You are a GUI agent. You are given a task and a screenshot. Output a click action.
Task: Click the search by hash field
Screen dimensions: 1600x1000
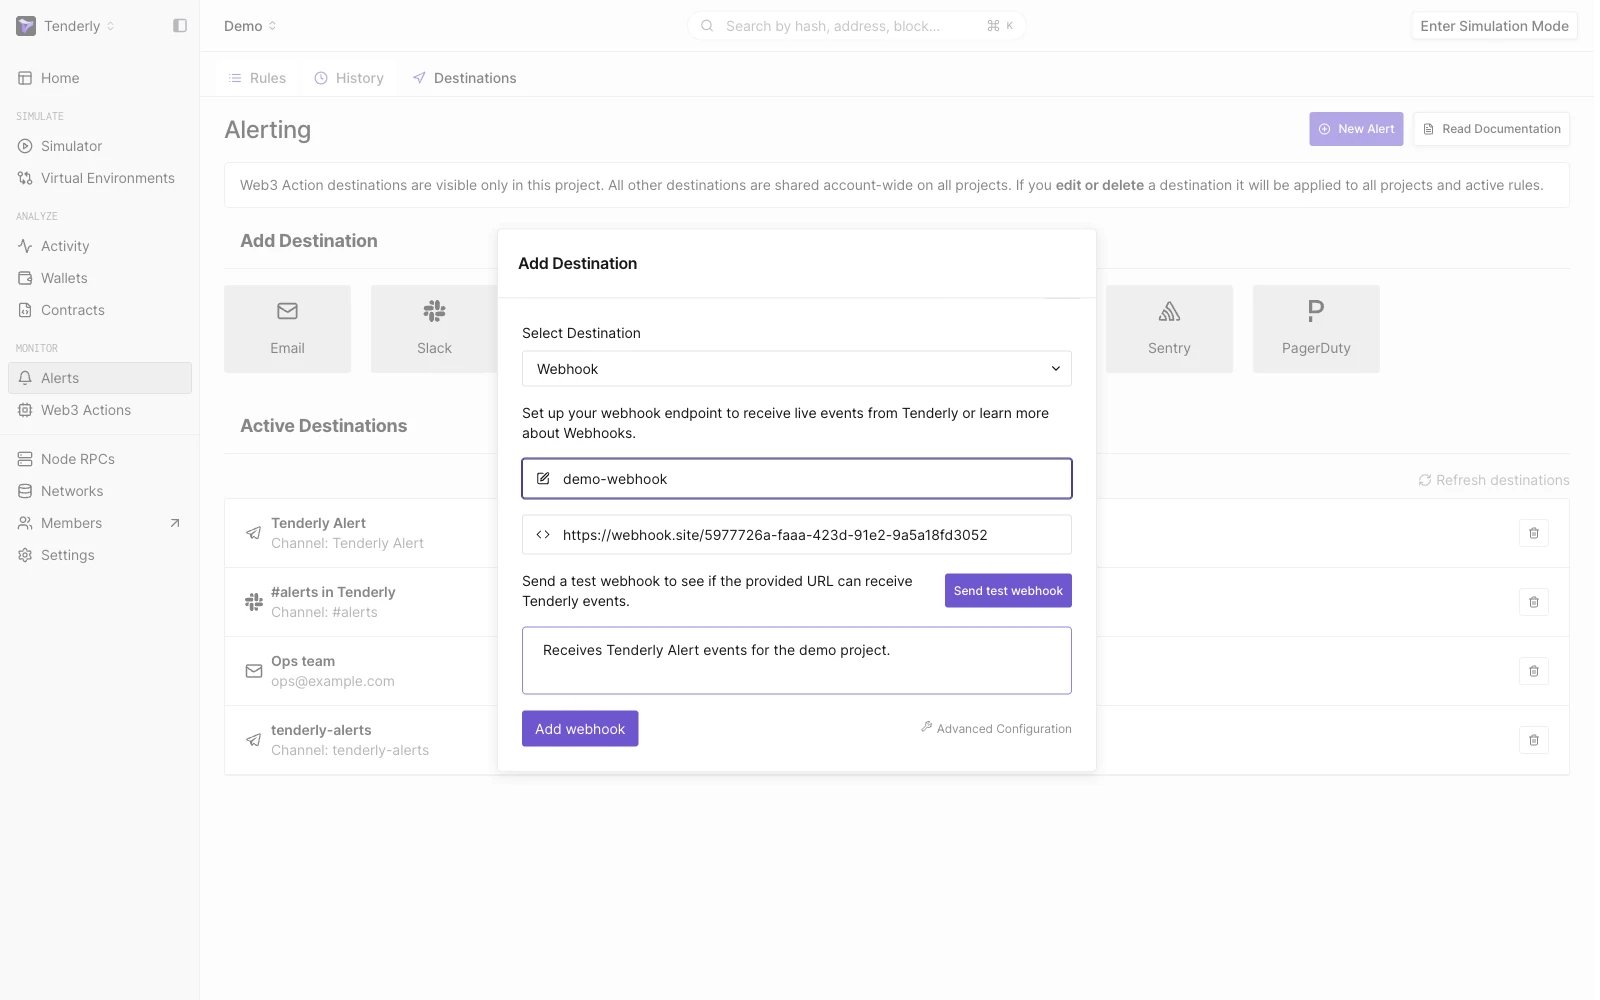click(x=856, y=26)
